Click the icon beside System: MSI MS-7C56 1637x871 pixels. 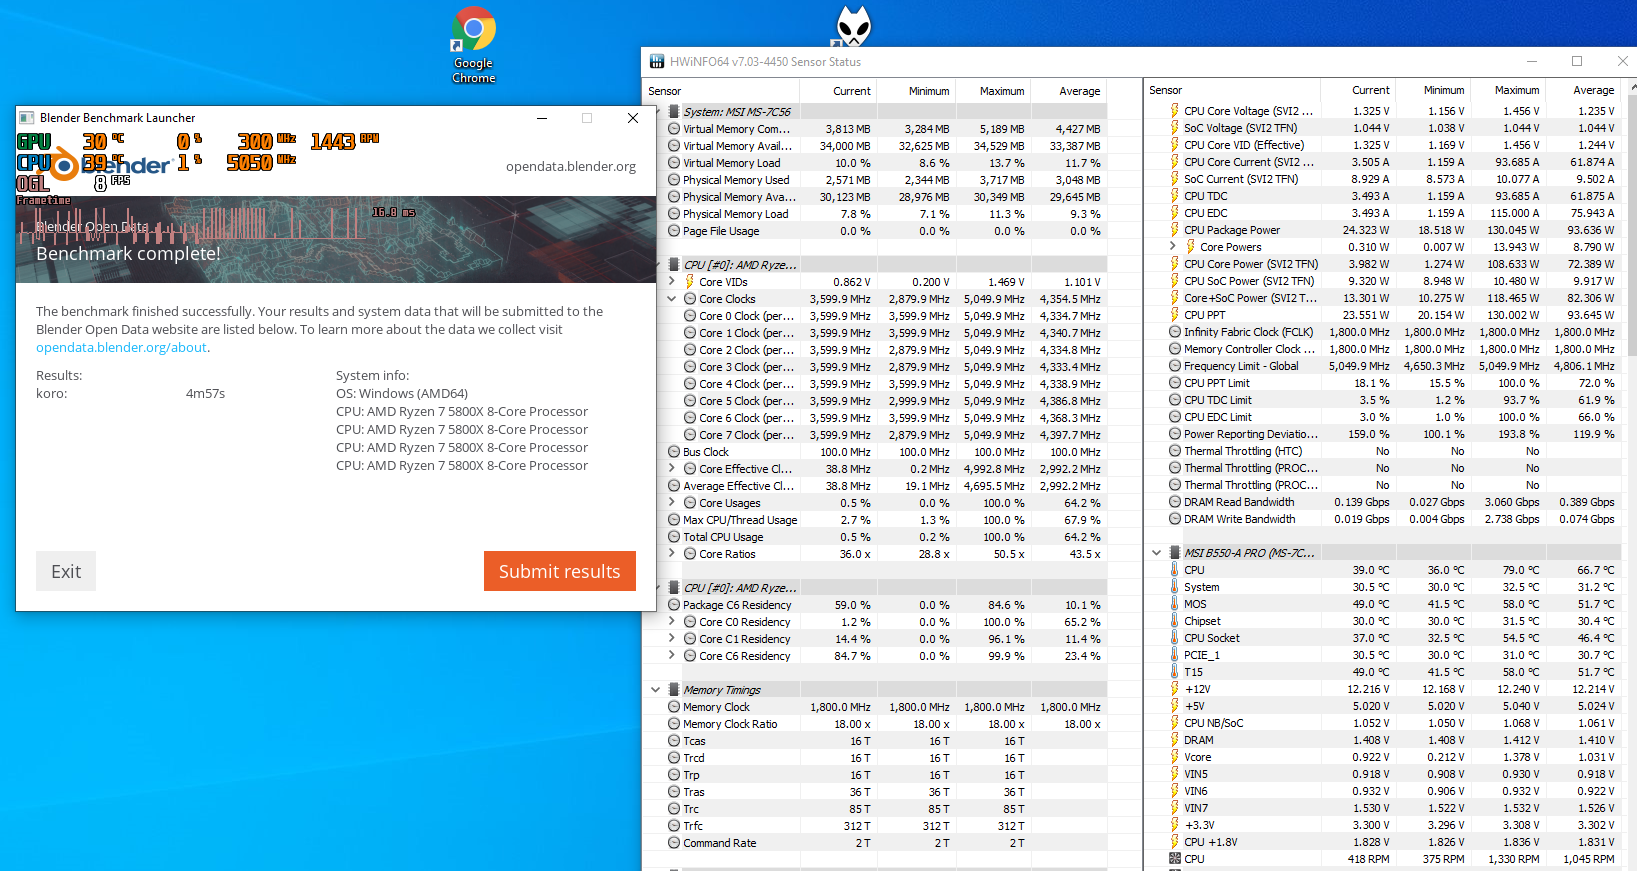point(674,112)
